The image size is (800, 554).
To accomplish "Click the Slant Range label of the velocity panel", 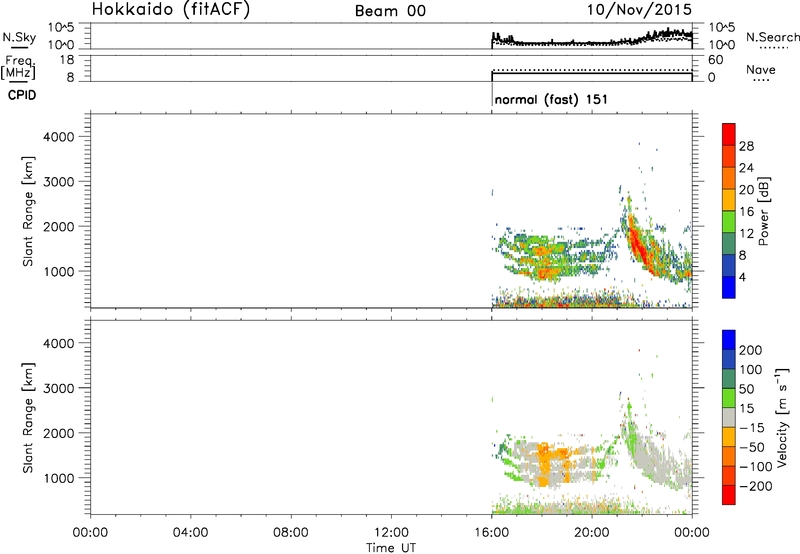I will [x=28, y=418].
